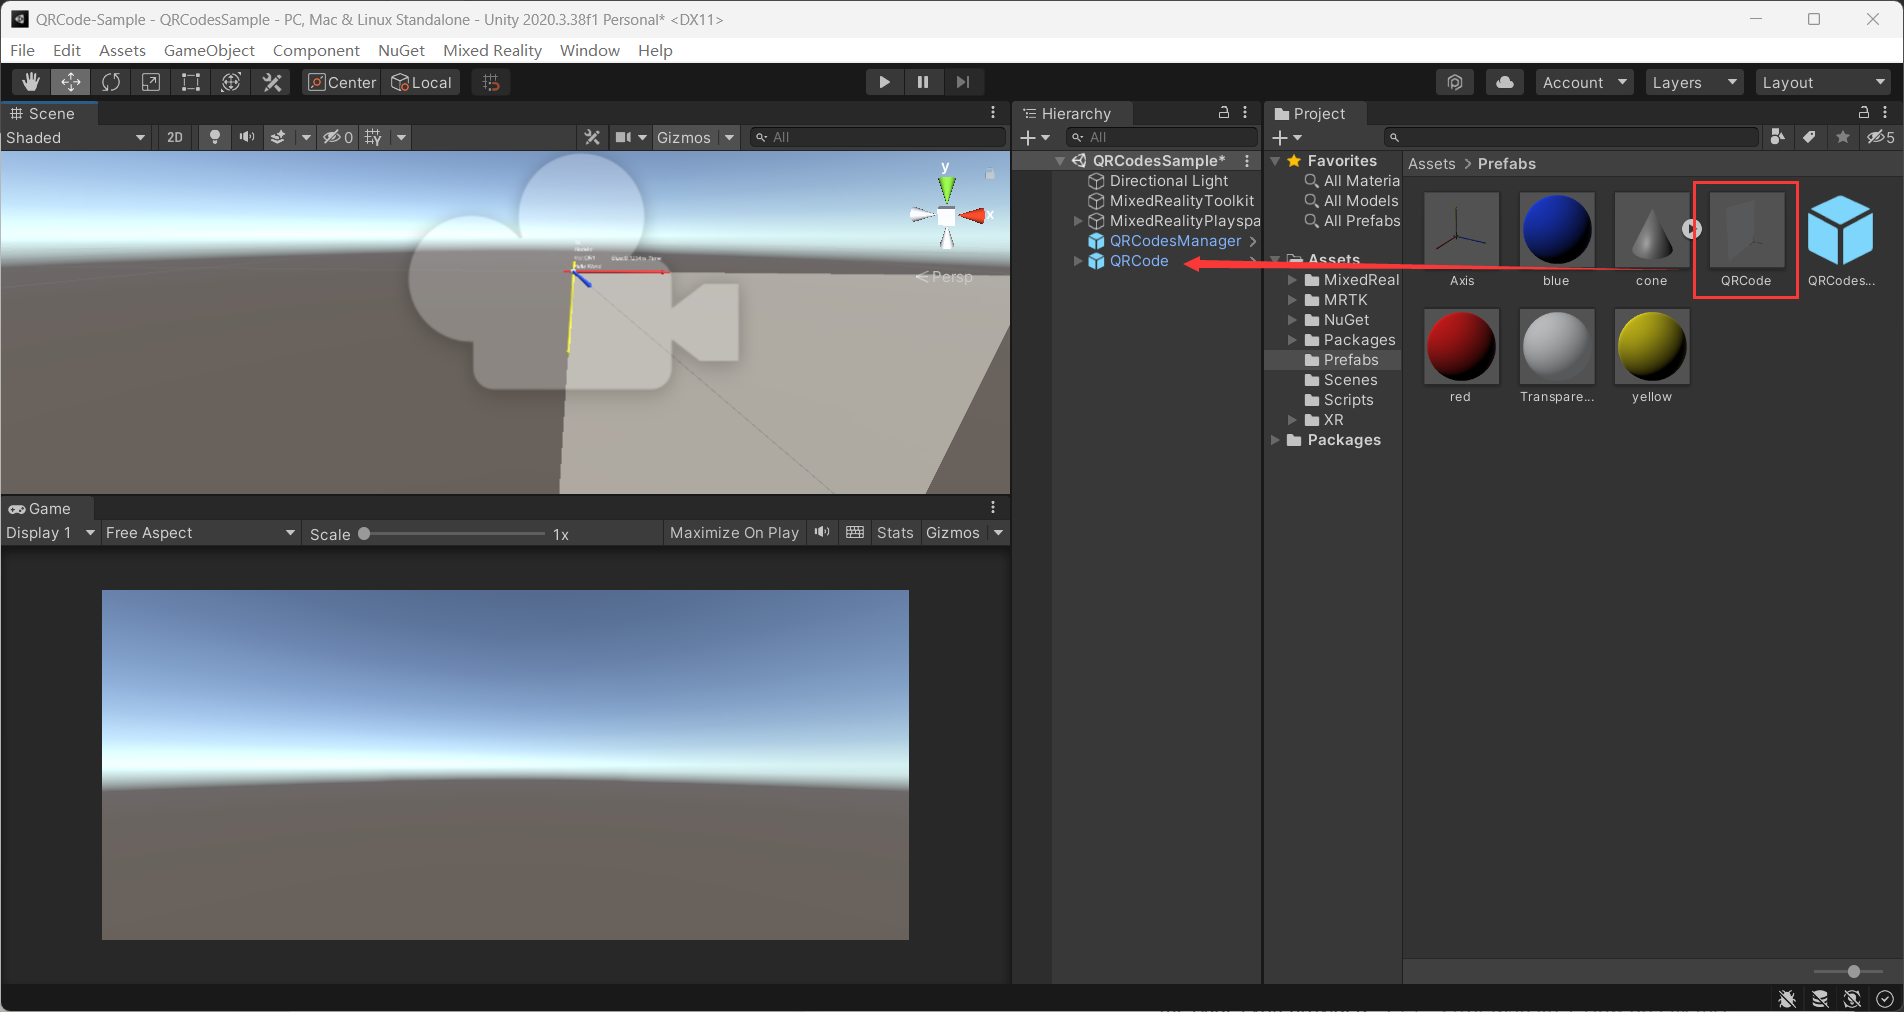Adjust the Game view Scale slider
1904x1012 pixels.
point(455,534)
